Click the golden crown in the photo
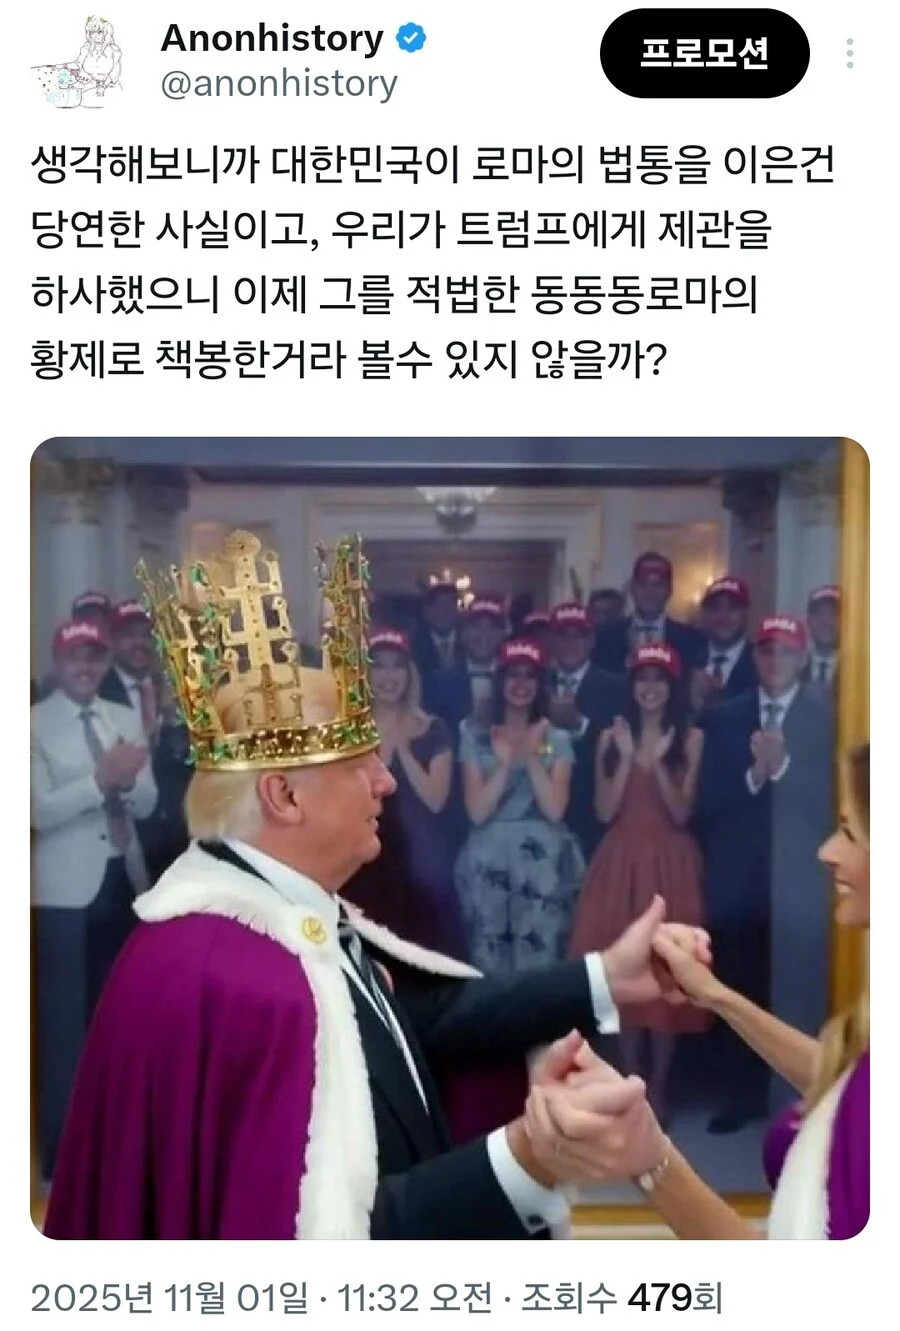 (x=258, y=653)
